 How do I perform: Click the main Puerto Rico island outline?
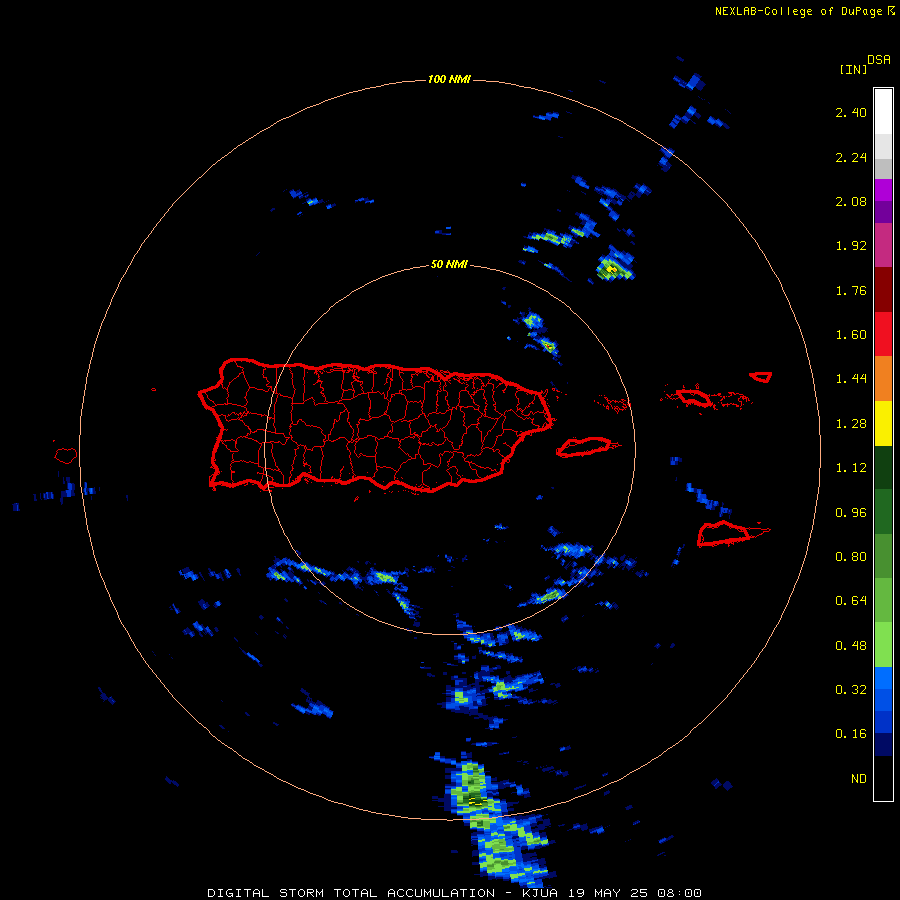376,425
